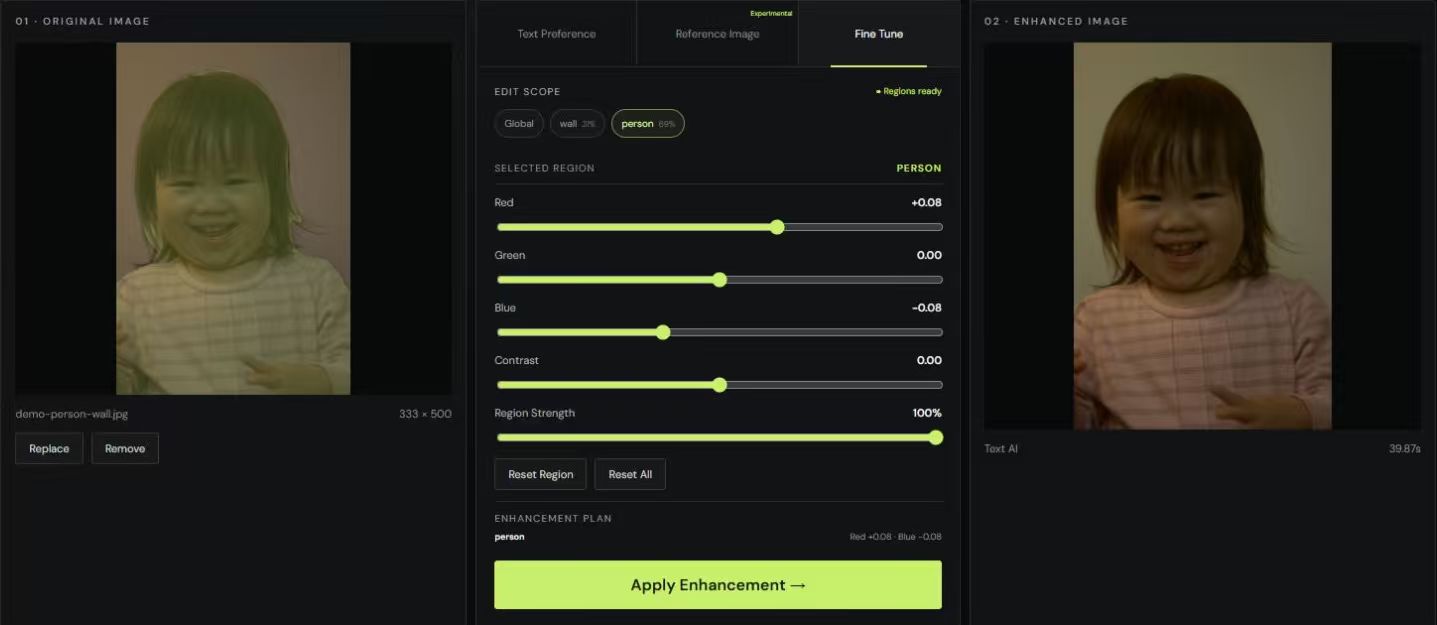The image size is (1437, 625).
Task: Select the person region chip
Action: 648,124
